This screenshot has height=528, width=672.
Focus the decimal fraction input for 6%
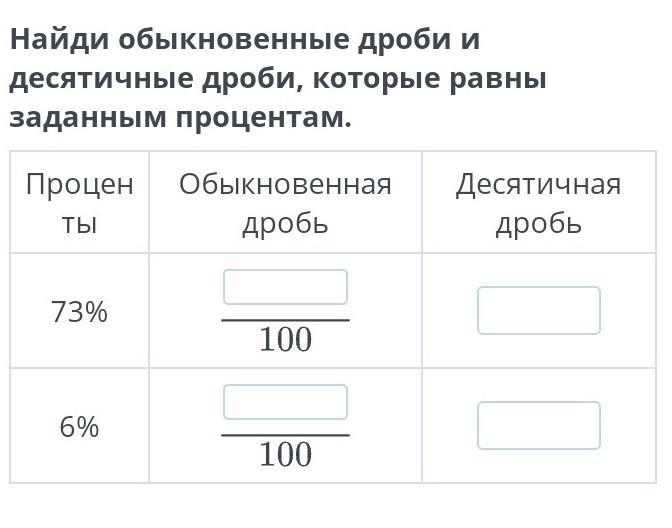click(538, 425)
